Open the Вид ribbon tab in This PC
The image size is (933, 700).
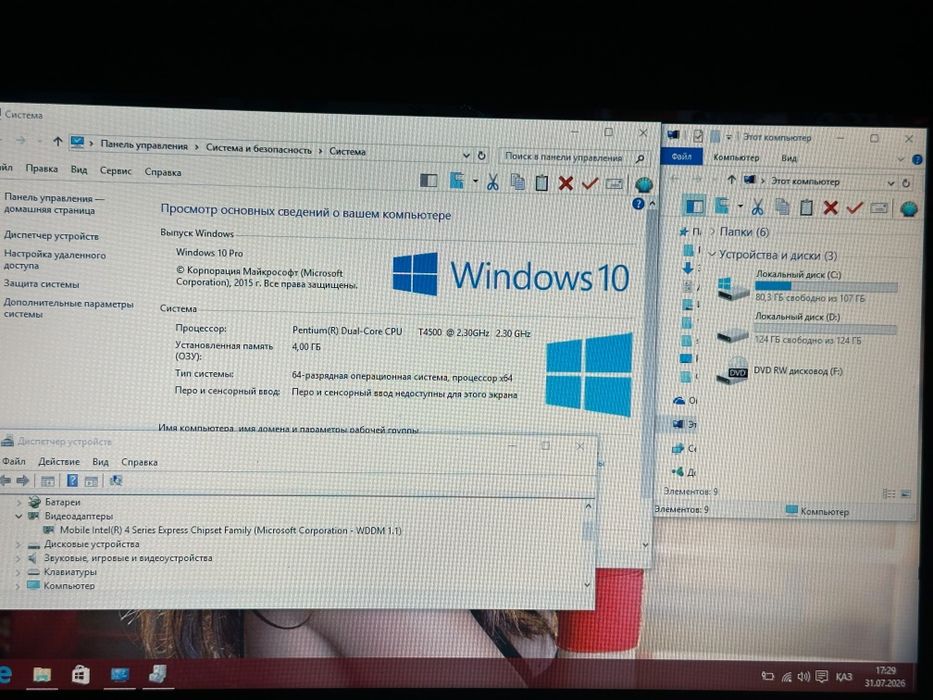point(789,158)
